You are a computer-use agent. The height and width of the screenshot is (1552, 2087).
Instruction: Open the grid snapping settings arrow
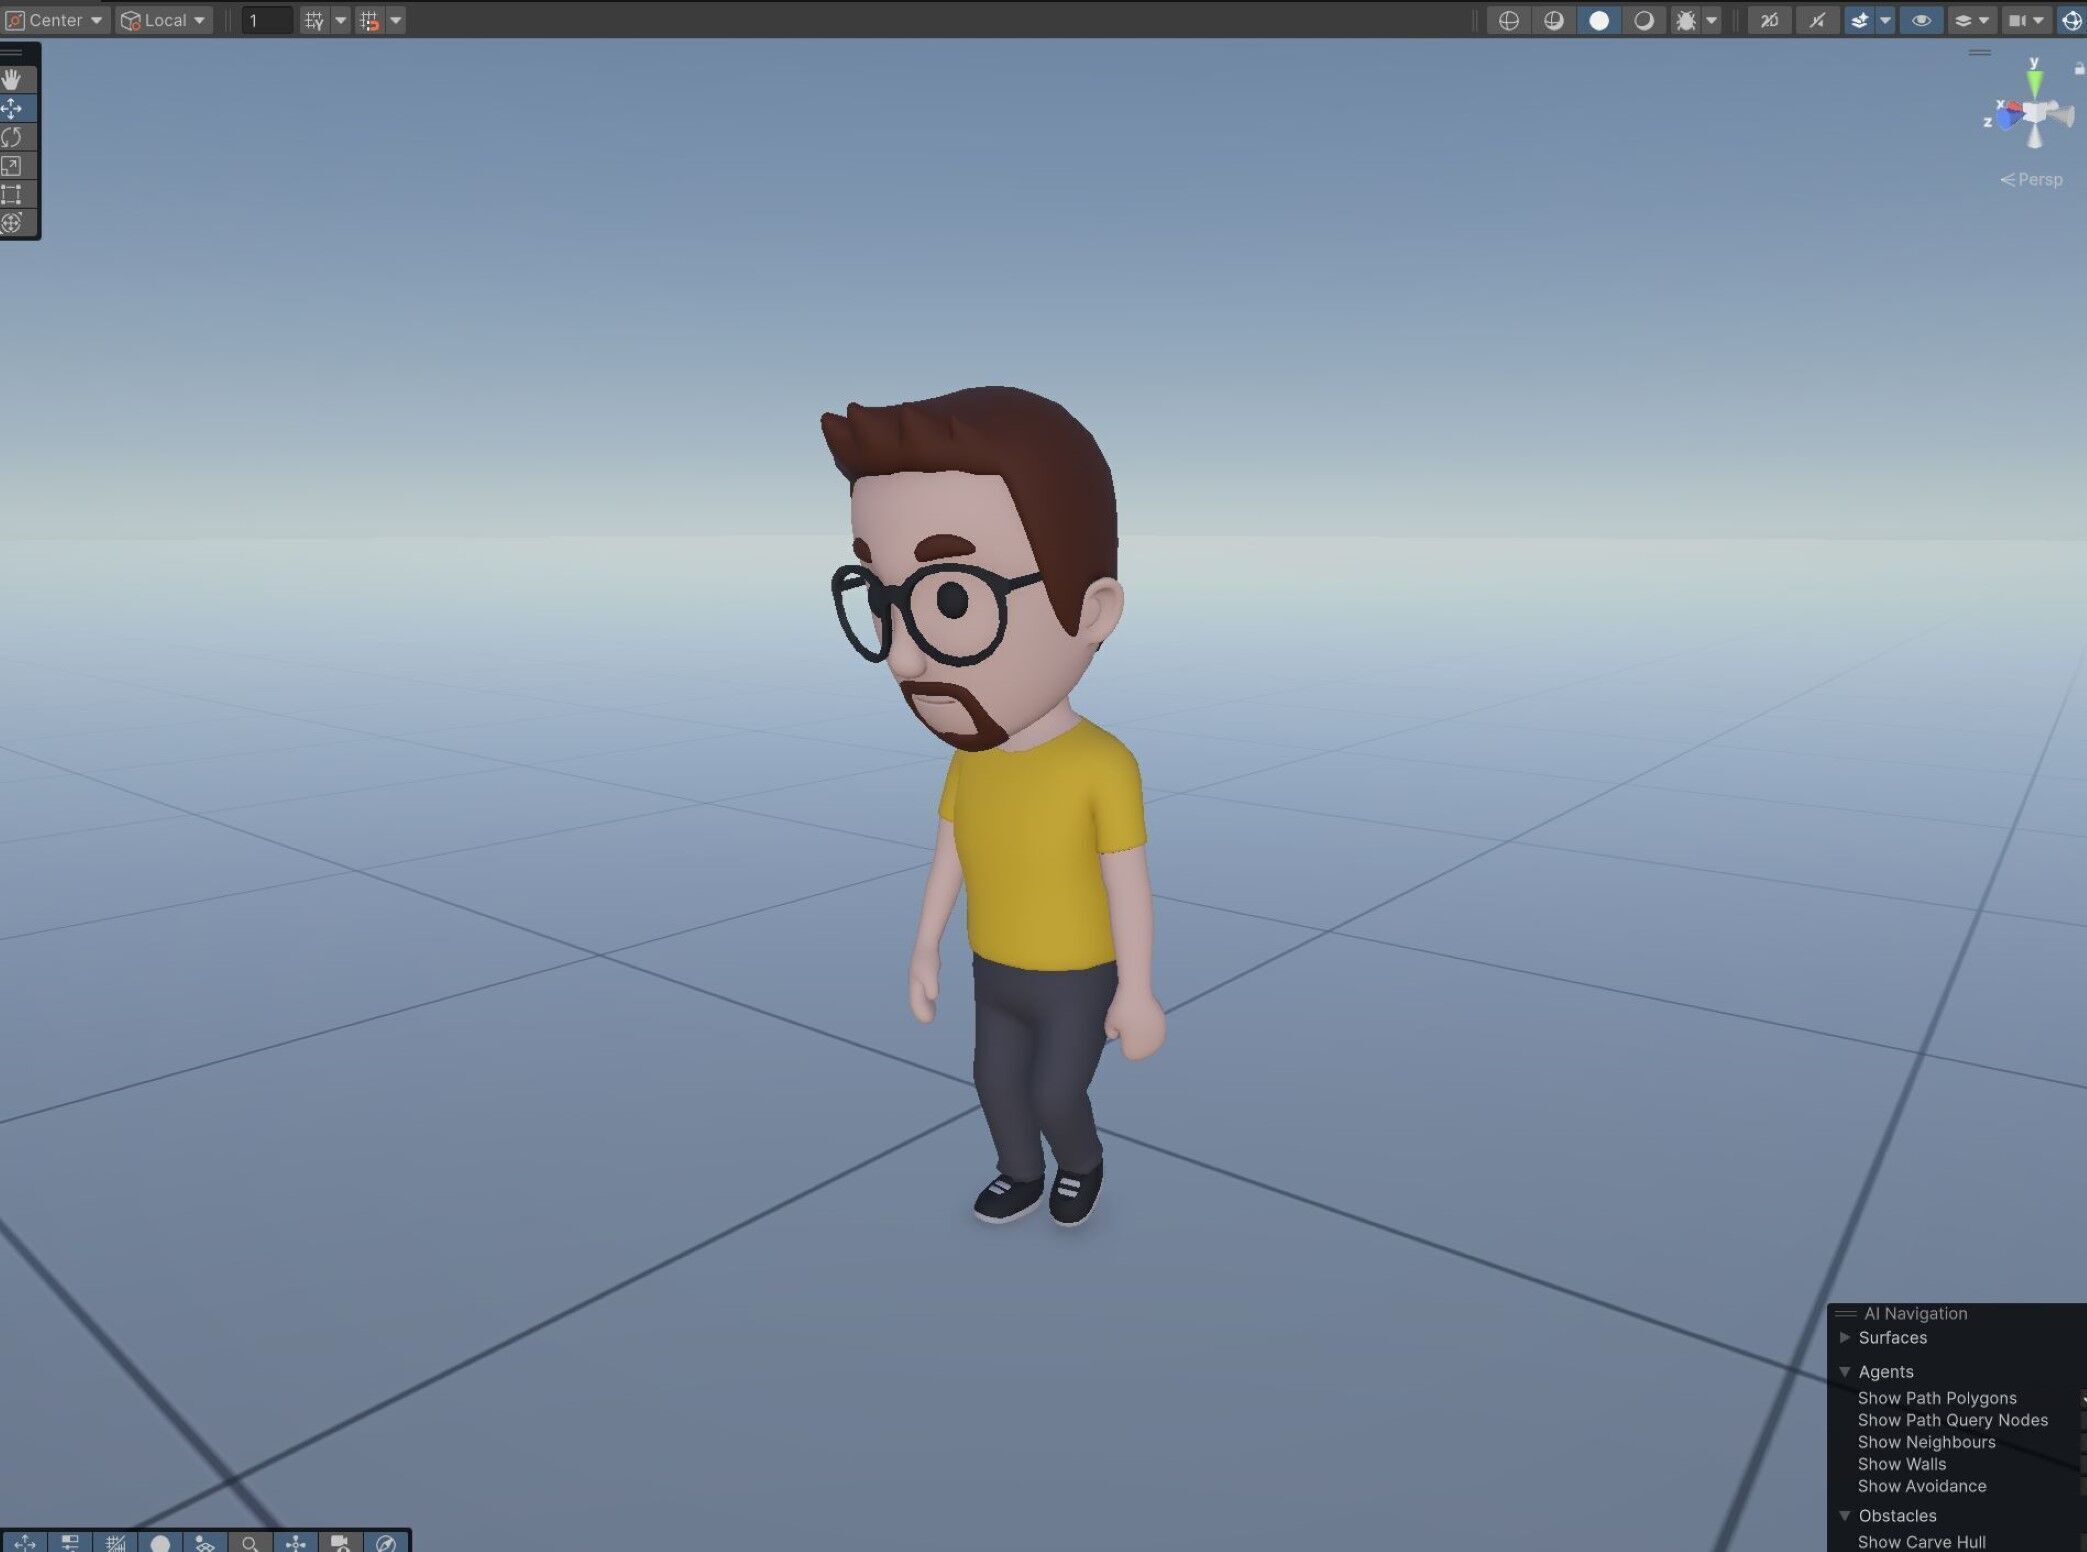(396, 20)
